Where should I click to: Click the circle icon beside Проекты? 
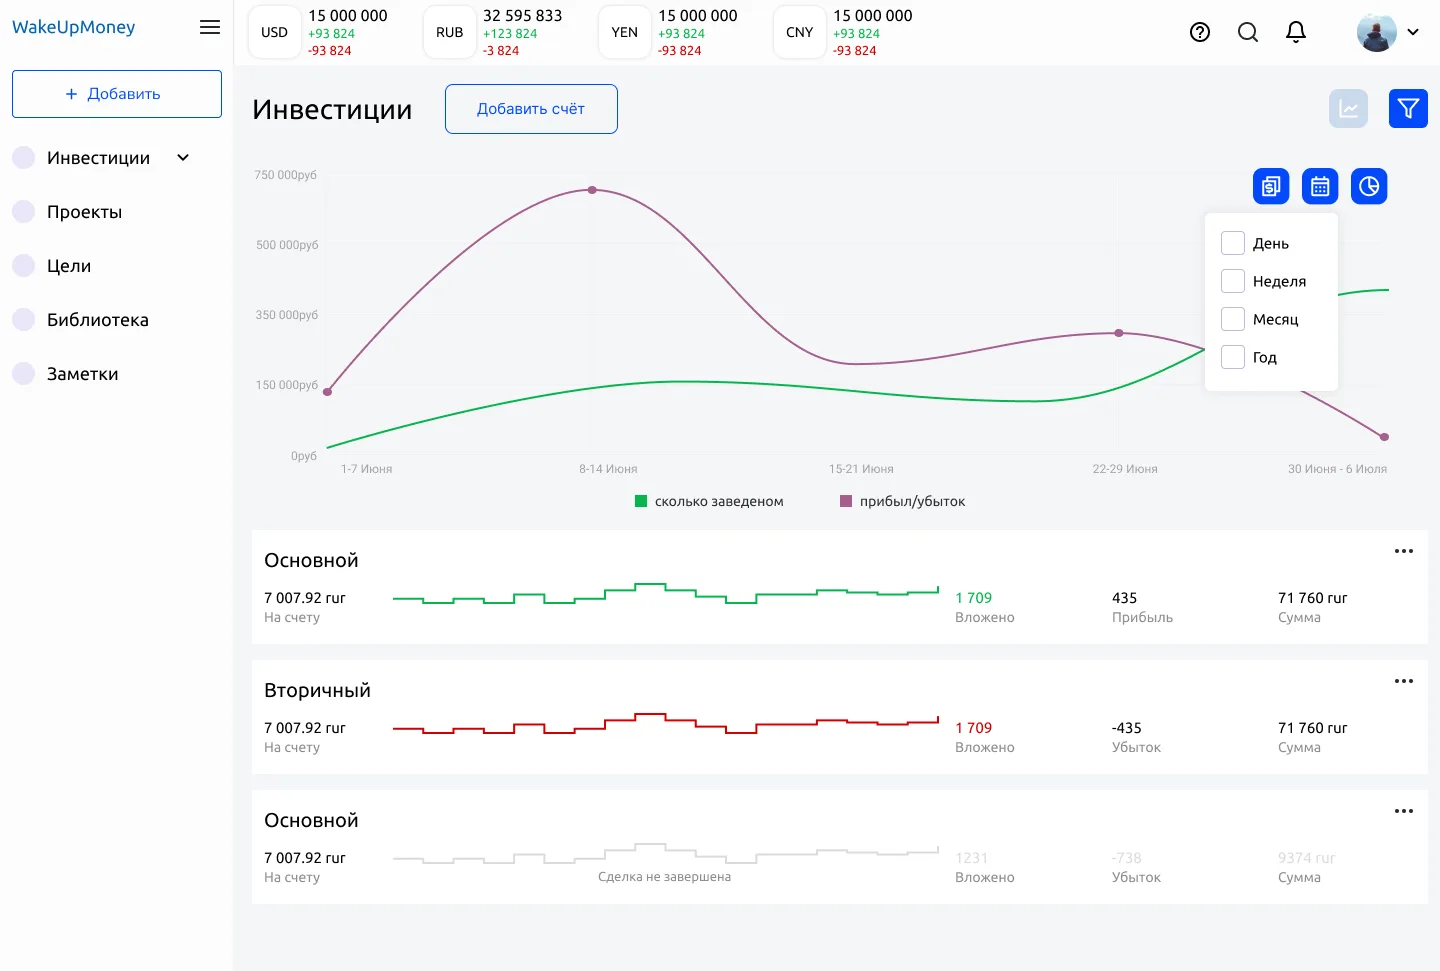click(x=23, y=212)
